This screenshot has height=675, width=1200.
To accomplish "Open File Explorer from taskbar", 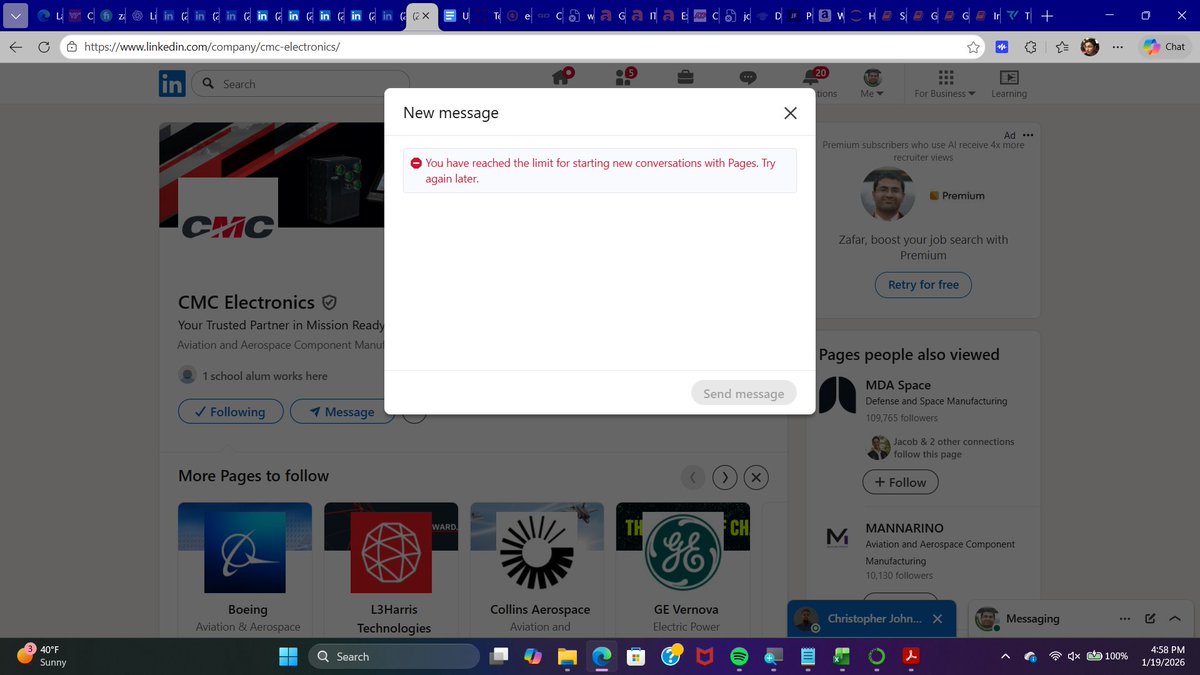I will point(567,657).
